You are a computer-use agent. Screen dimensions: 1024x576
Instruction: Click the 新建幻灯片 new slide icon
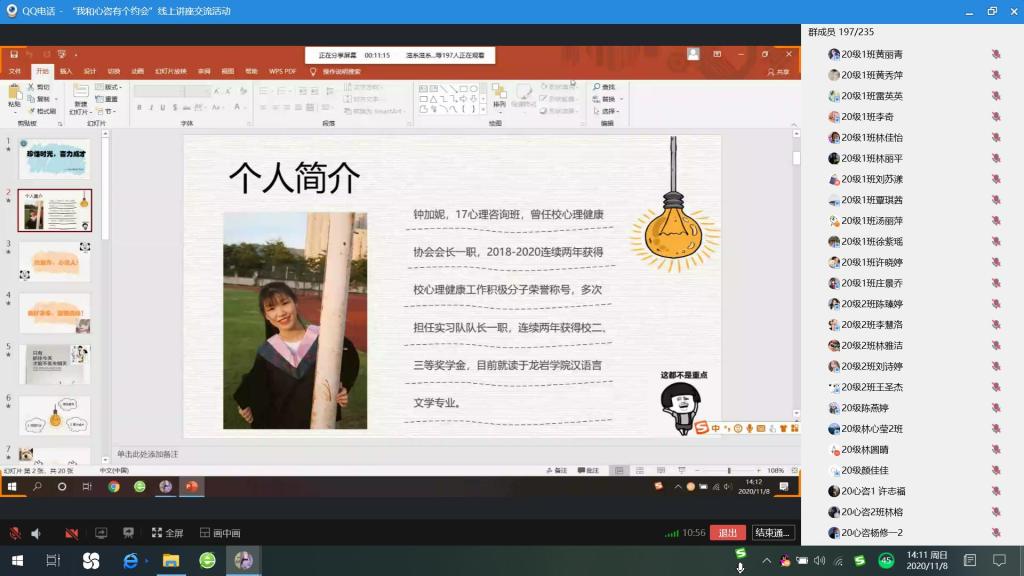[80, 97]
